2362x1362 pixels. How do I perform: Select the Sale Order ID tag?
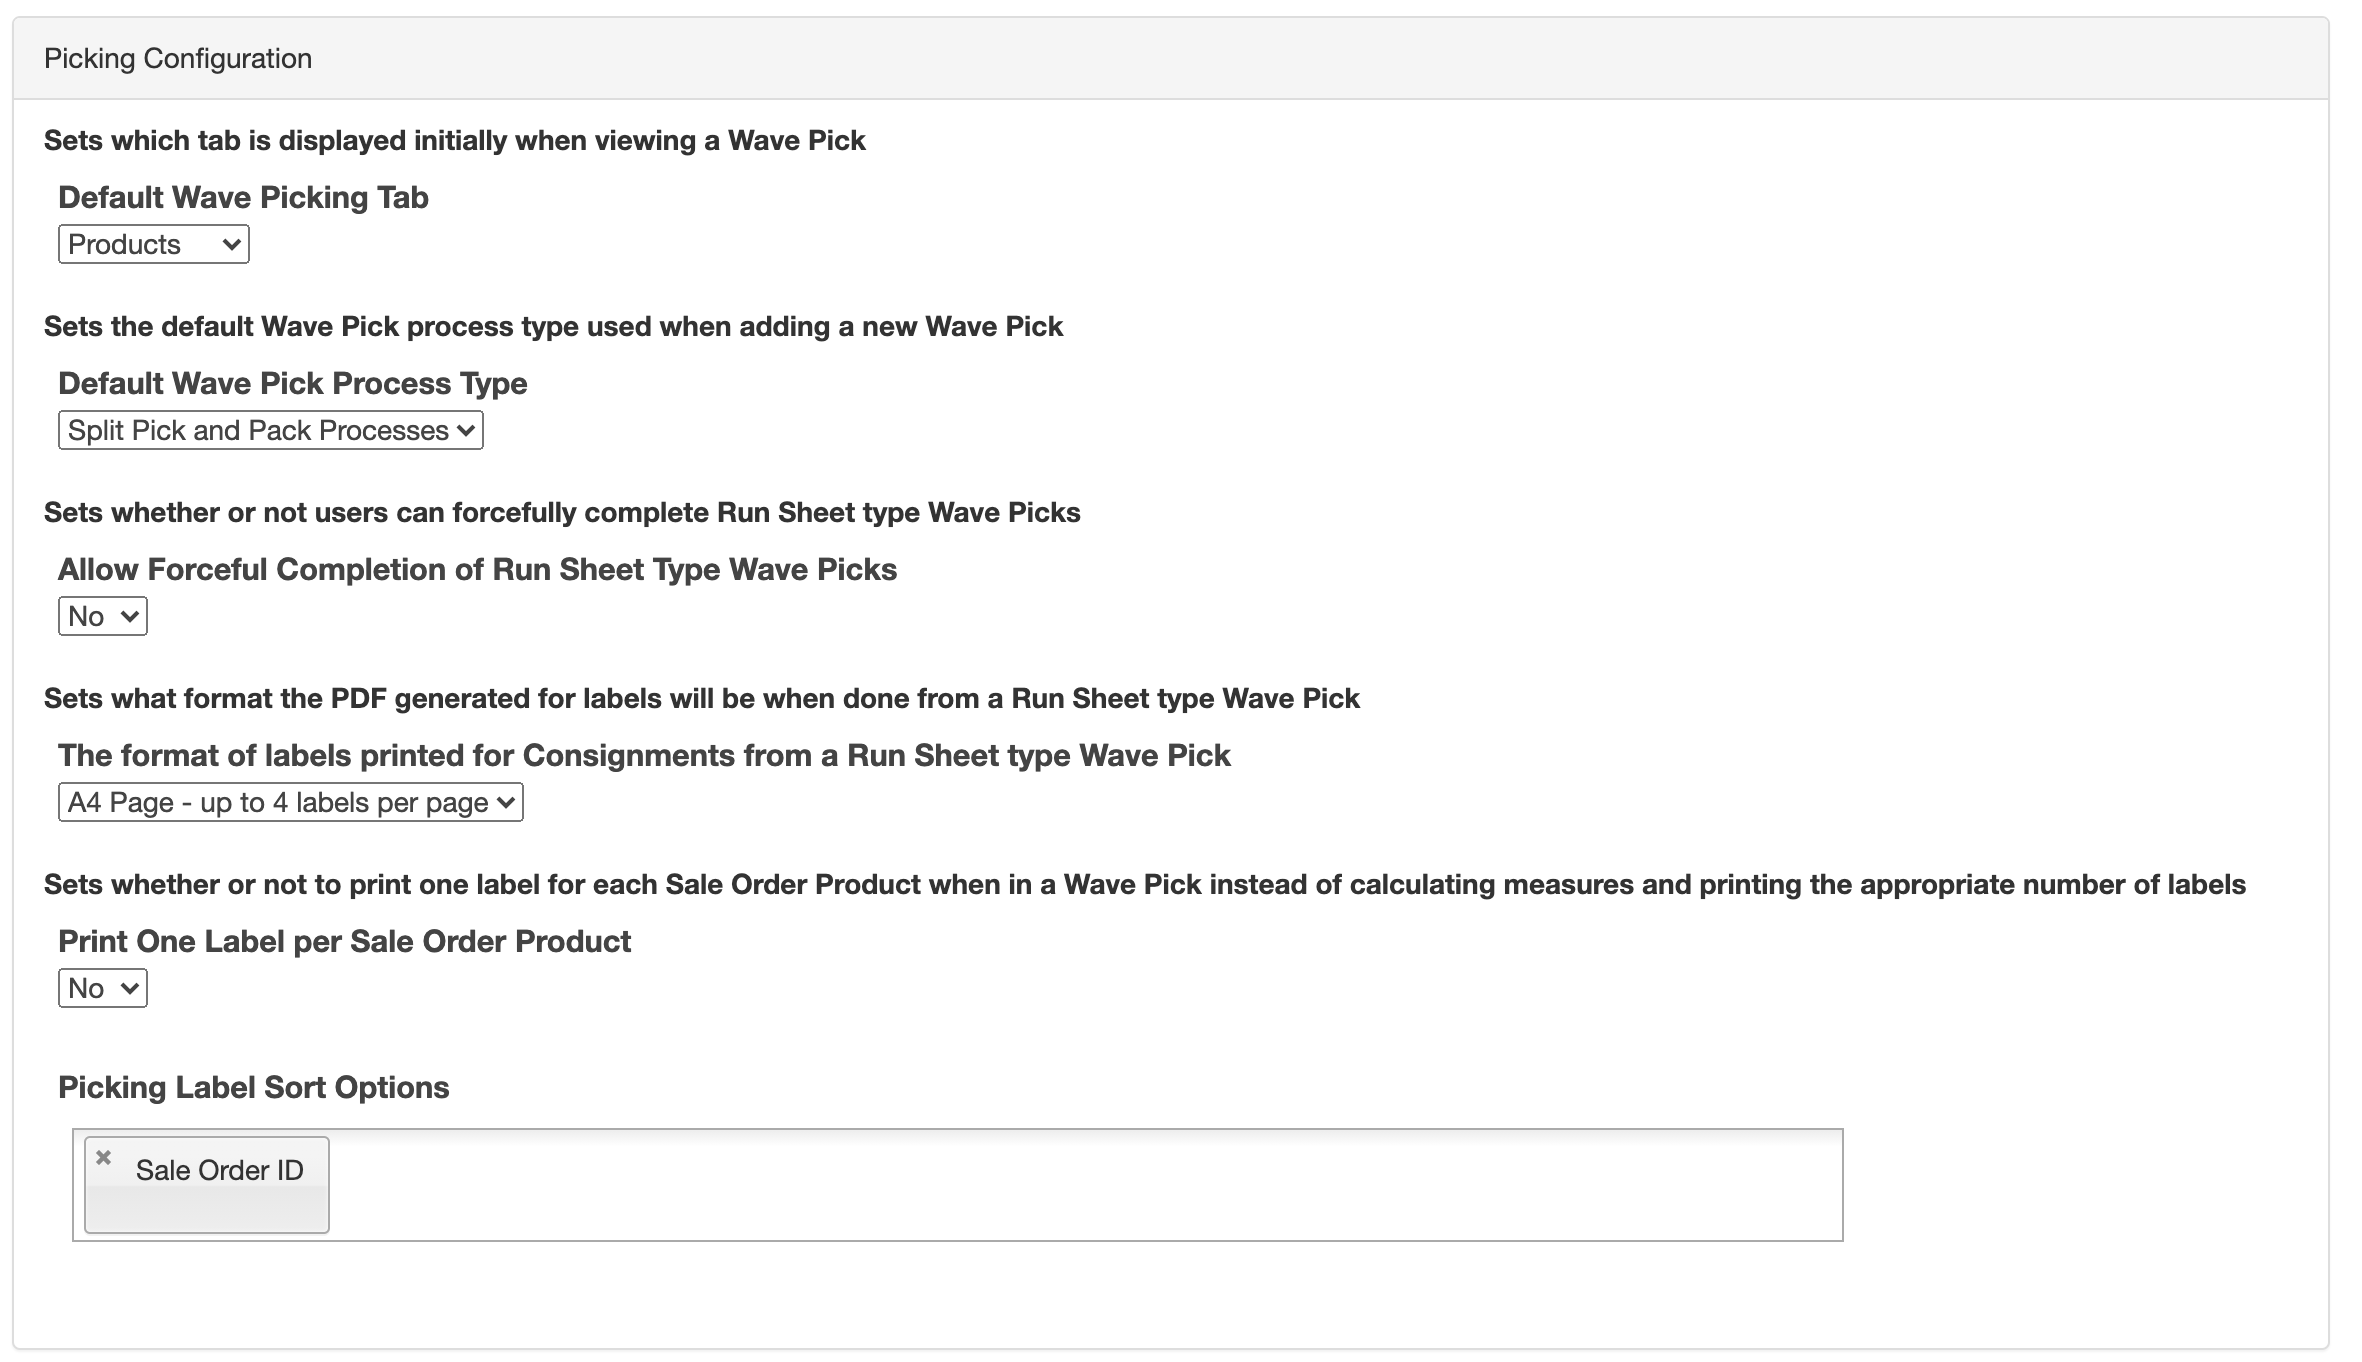pos(219,1171)
